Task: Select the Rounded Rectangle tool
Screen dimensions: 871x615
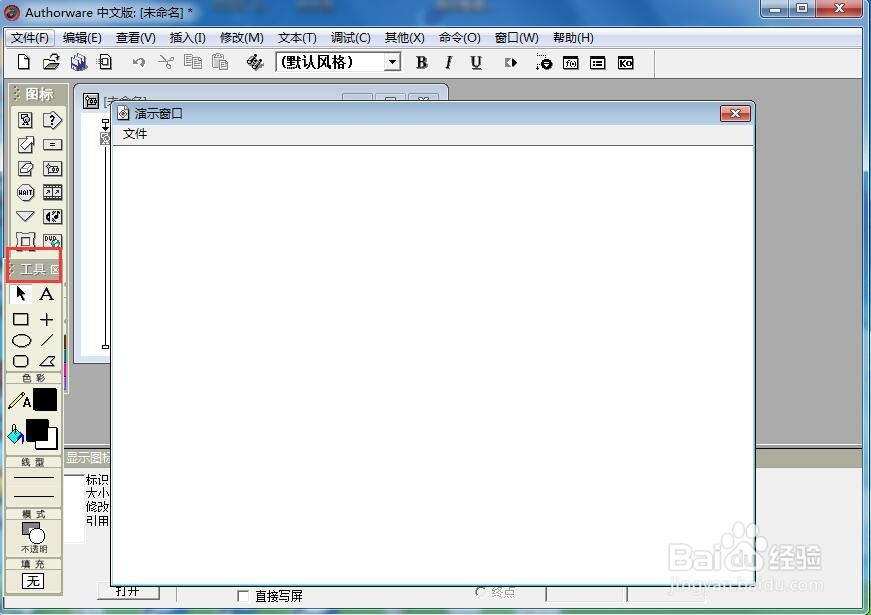Action: coord(21,361)
